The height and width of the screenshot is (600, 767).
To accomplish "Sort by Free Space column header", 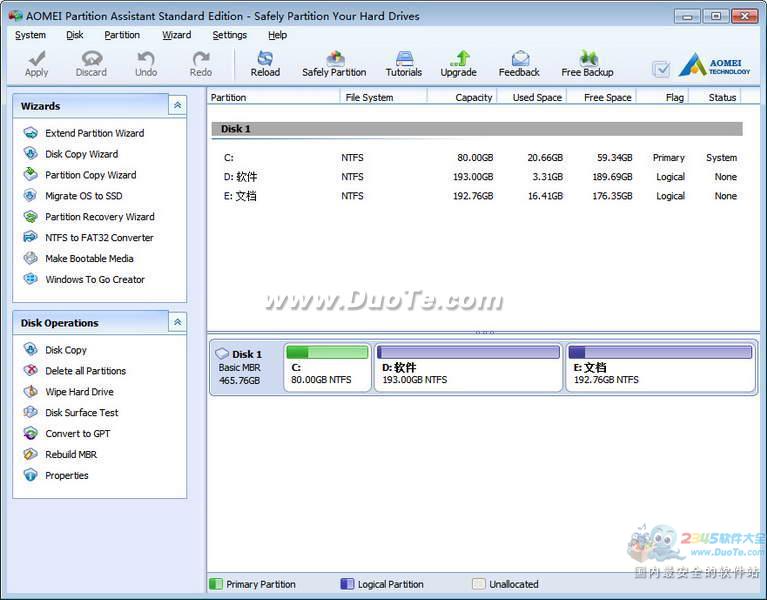I will tap(601, 97).
